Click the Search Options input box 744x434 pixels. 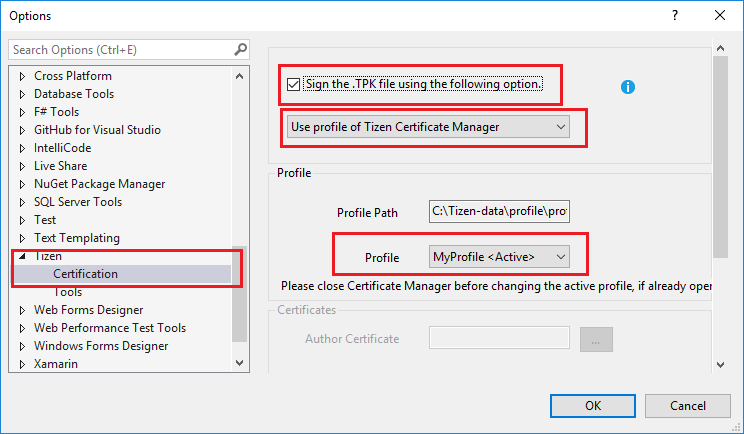[x=120, y=49]
